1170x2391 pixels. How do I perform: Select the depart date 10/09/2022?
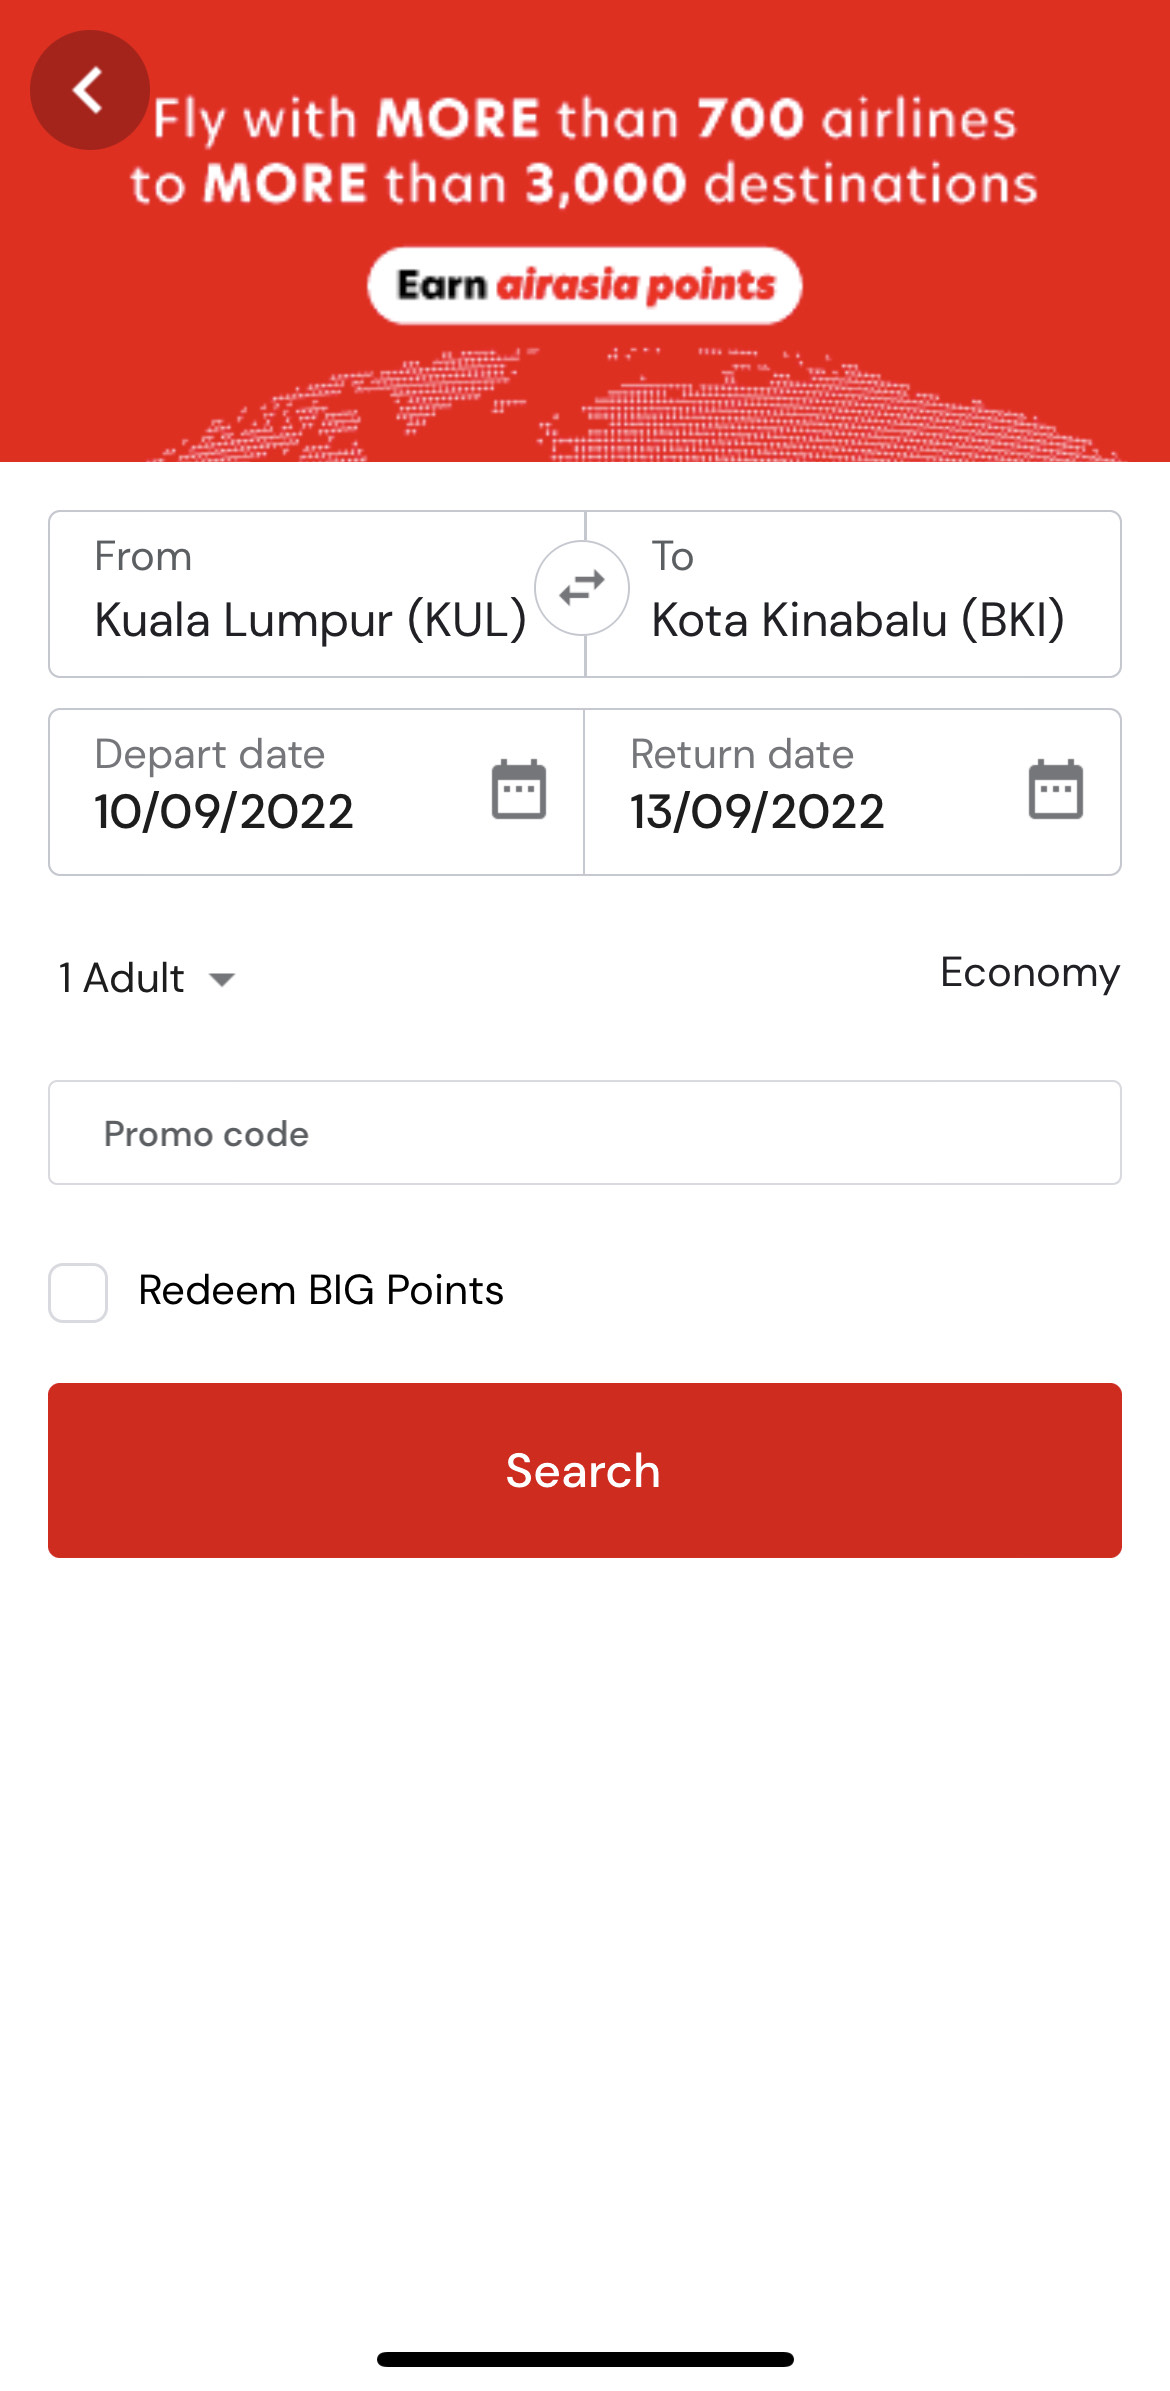224,811
